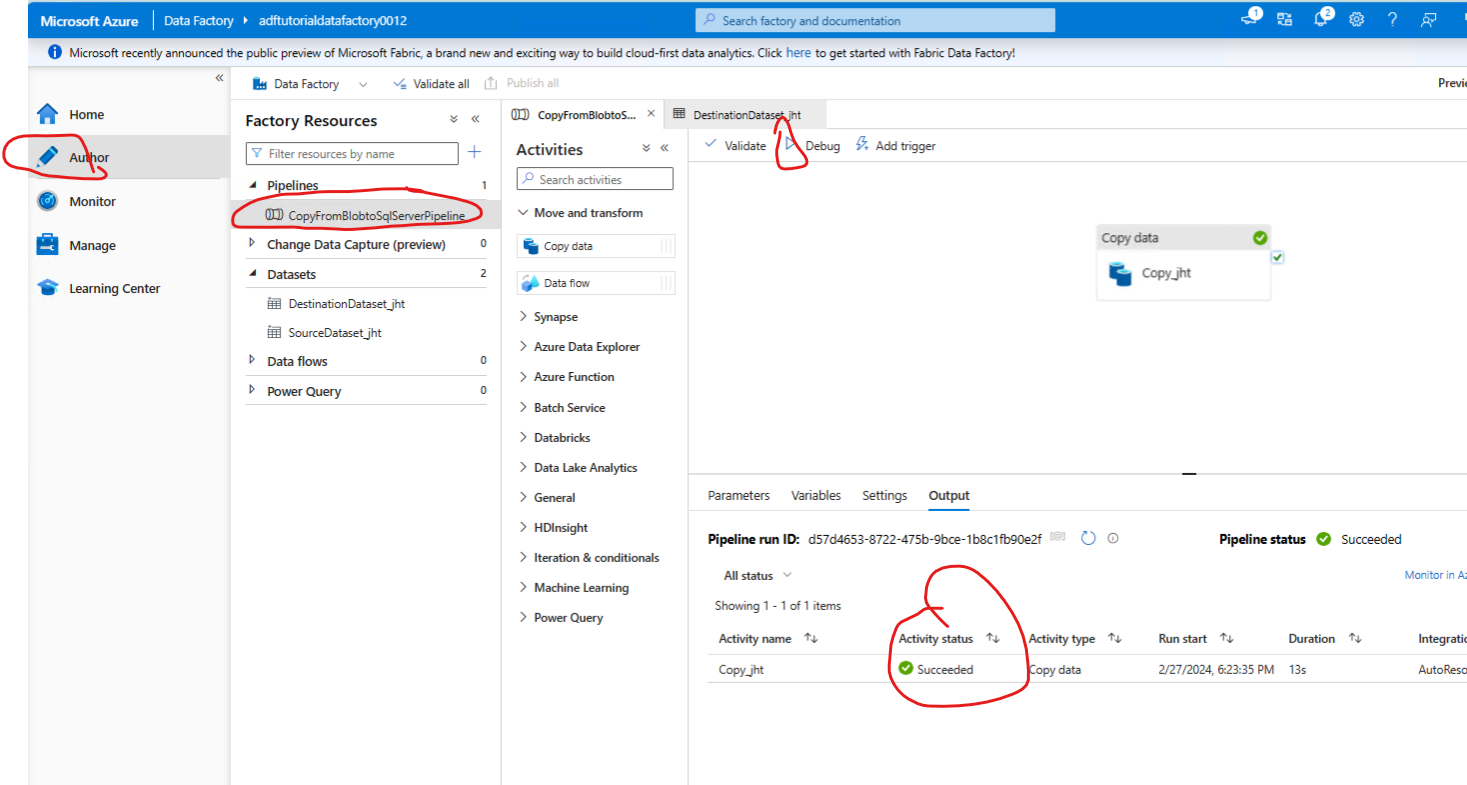
Task: Click the 'here' link in Fabric banner
Action: [798, 53]
